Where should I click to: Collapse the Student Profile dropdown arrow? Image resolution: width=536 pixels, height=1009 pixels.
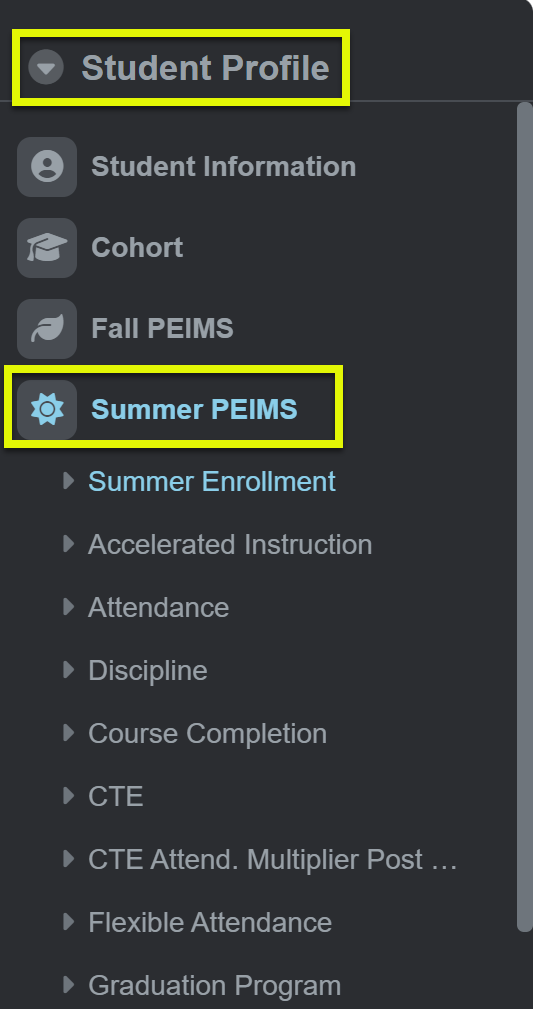(46, 67)
